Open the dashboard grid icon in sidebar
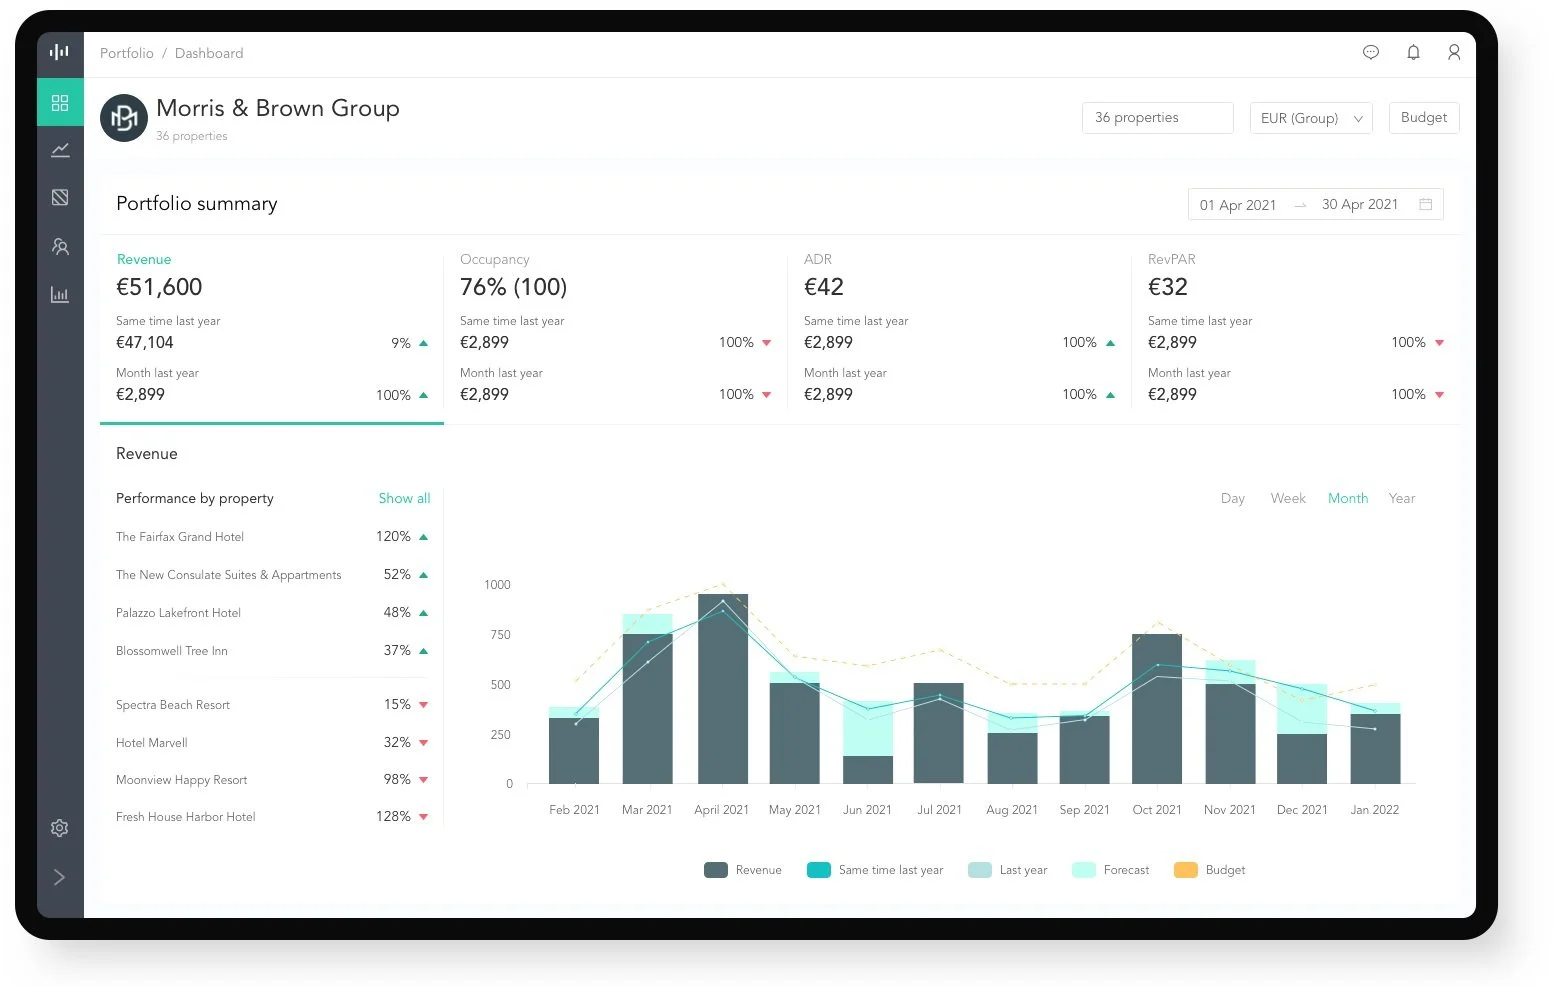 pyautogui.click(x=60, y=102)
